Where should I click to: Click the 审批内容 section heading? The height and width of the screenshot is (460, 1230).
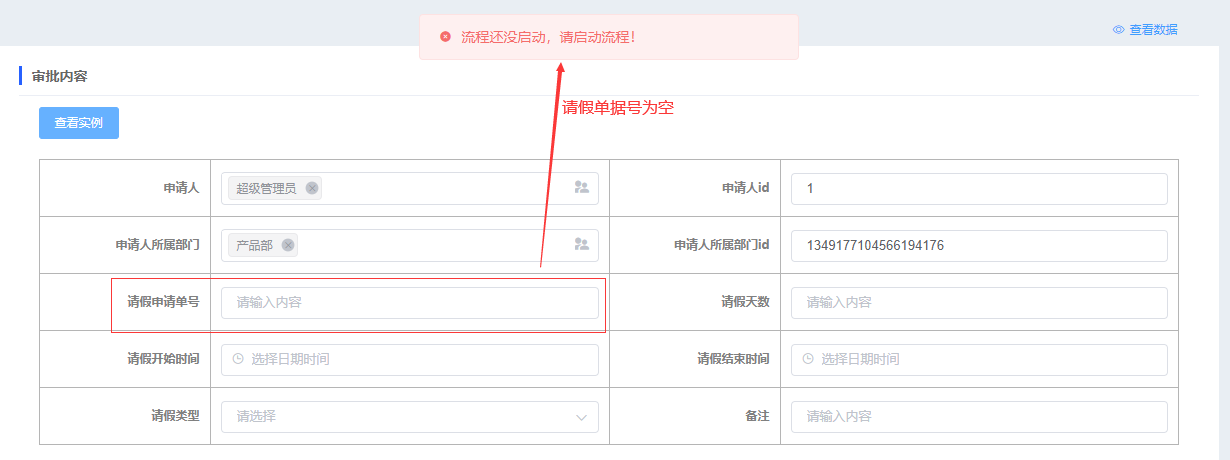click(59, 76)
